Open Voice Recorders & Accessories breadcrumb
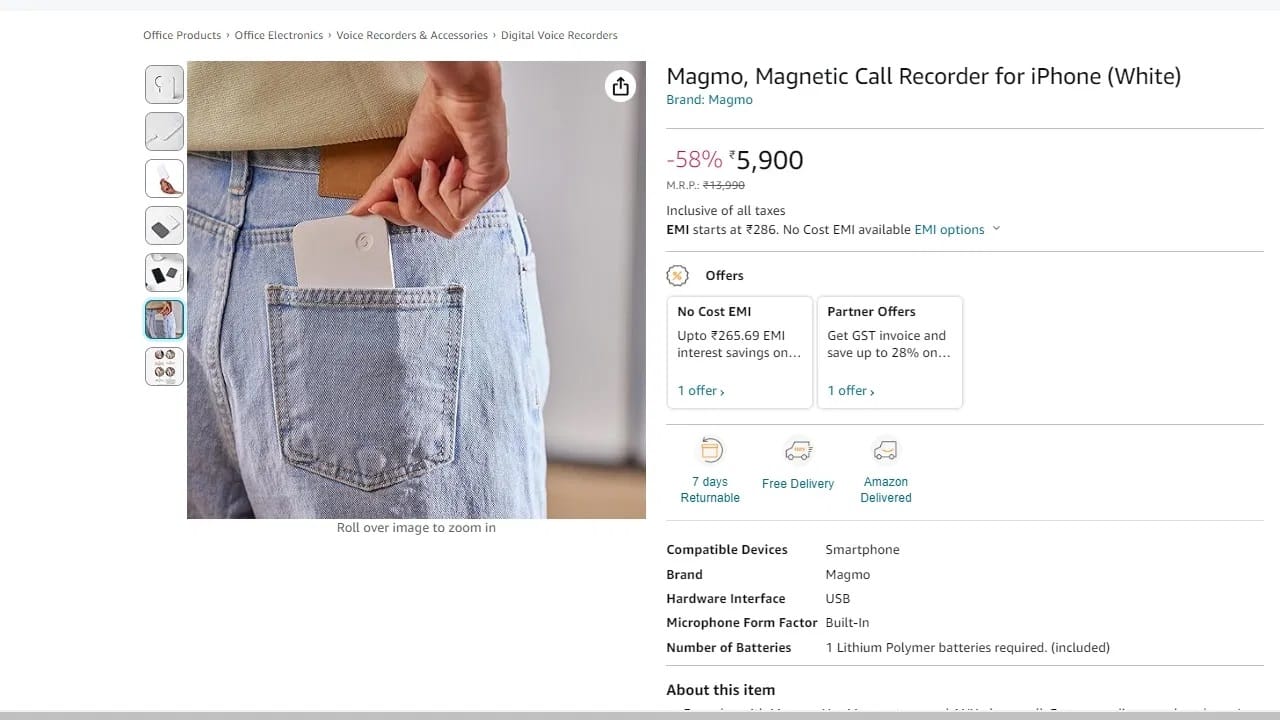This screenshot has height=720, width=1280. [412, 36]
